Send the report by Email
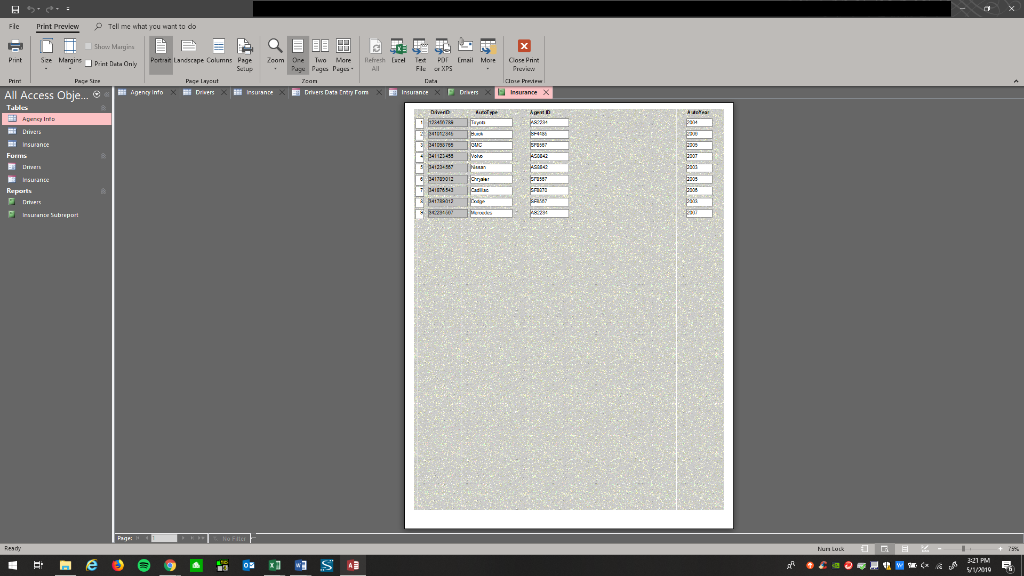The width and height of the screenshot is (1024, 576). [465, 52]
